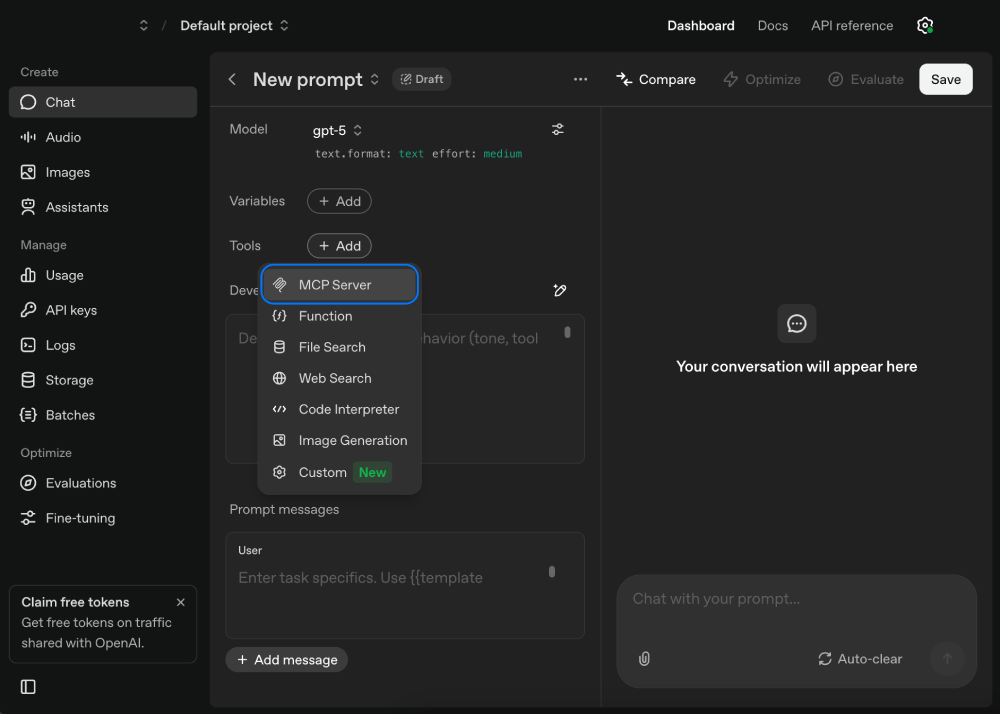
Task: Choose File Search tool
Action: [x=339, y=347]
